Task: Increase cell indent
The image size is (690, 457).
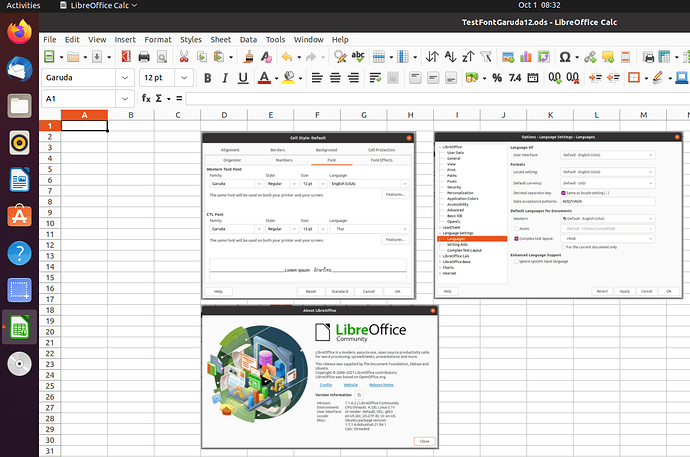Action: coord(595,78)
